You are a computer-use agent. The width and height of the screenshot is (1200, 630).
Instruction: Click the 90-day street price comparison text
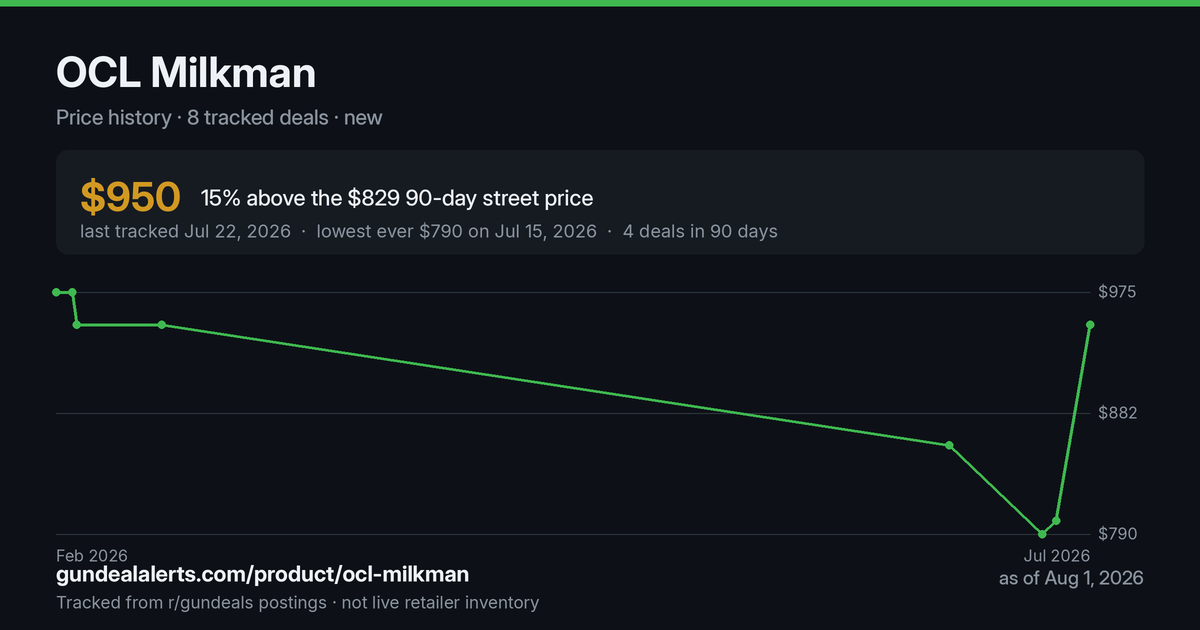click(x=397, y=198)
